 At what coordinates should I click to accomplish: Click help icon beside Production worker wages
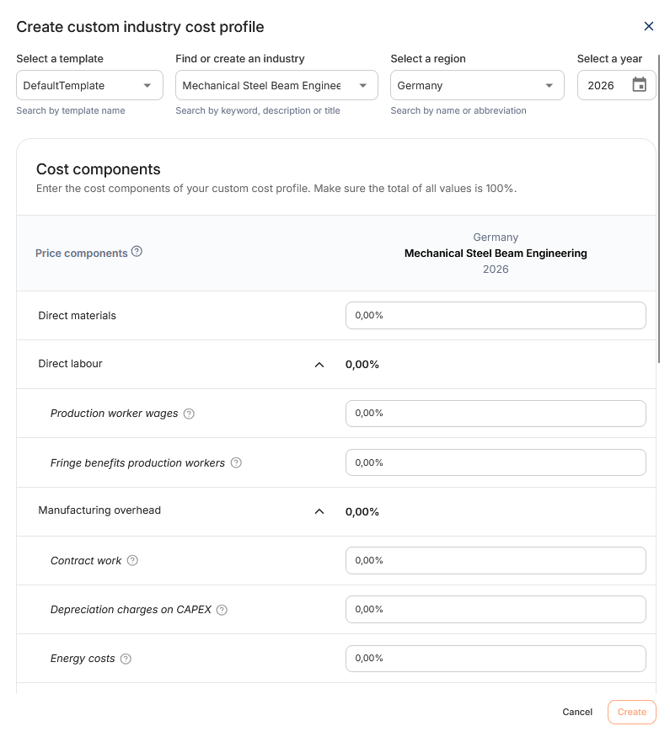pyautogui.click(x=189, y=414)
